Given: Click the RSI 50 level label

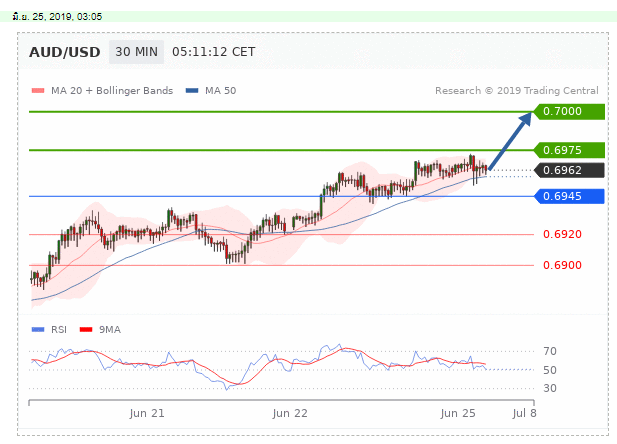Looking at the screenshot, I should [550, 370].
